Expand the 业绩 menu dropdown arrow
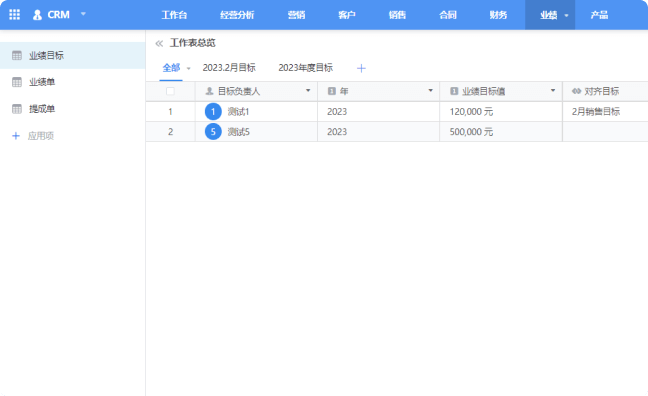Screen dimensions: 648x396 pos(566,16)
